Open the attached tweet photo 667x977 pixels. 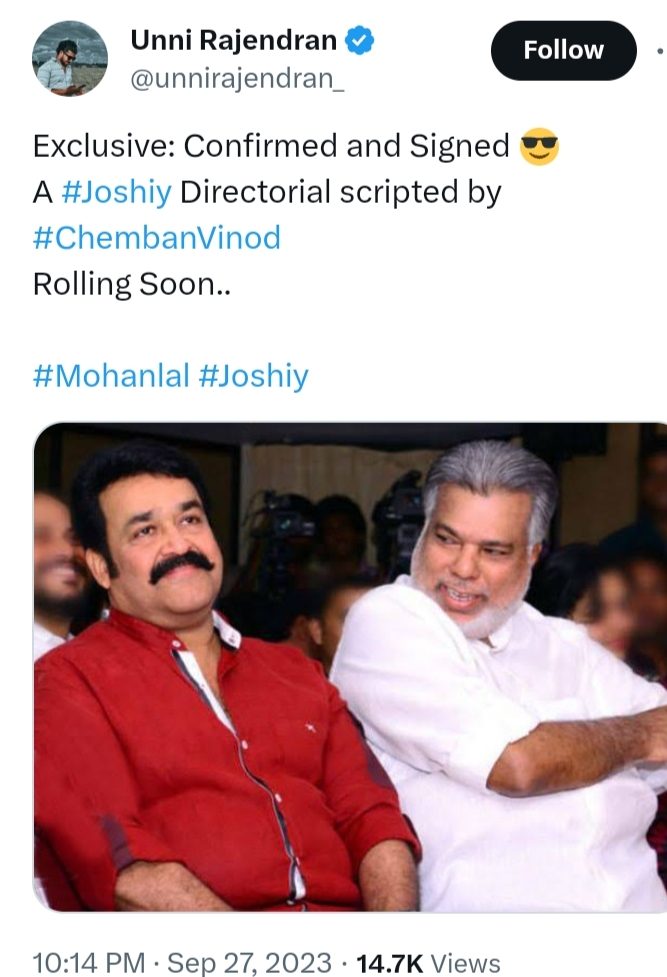(350, 667)
